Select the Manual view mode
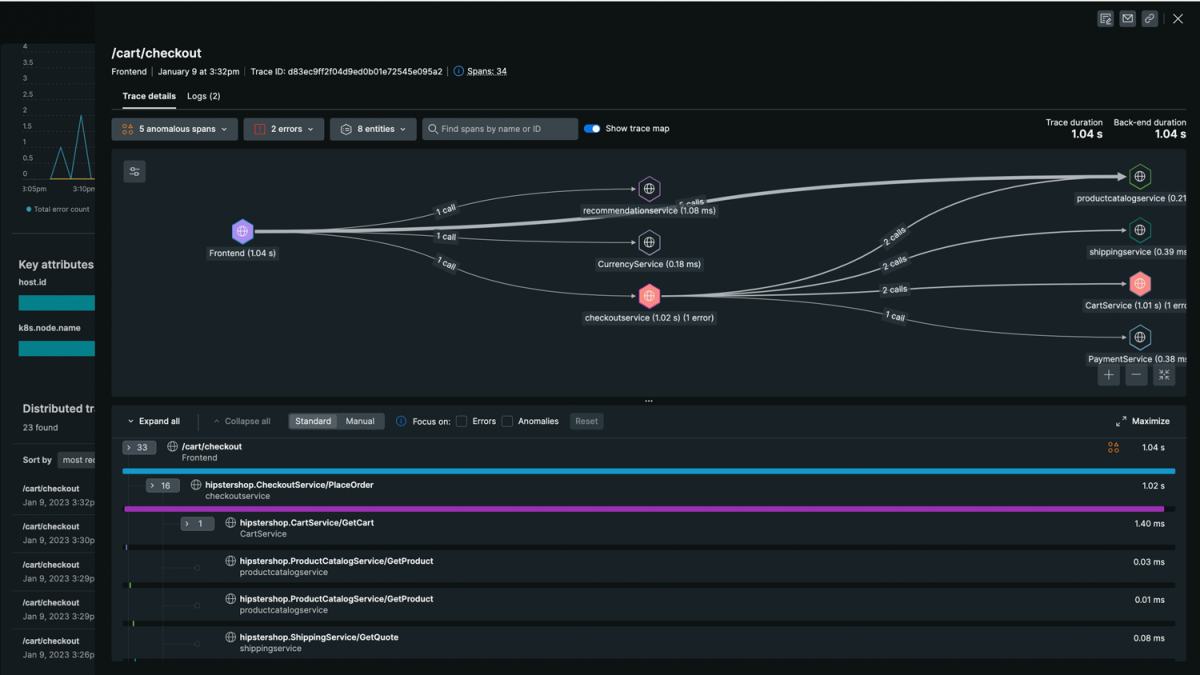The height and width of the screenshot is (675, 1200). pos(360,421)
